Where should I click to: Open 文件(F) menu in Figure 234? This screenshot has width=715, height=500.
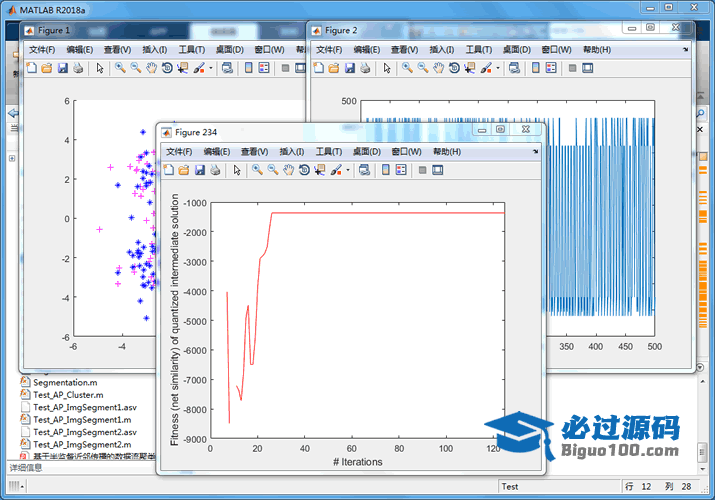[179, 151]
